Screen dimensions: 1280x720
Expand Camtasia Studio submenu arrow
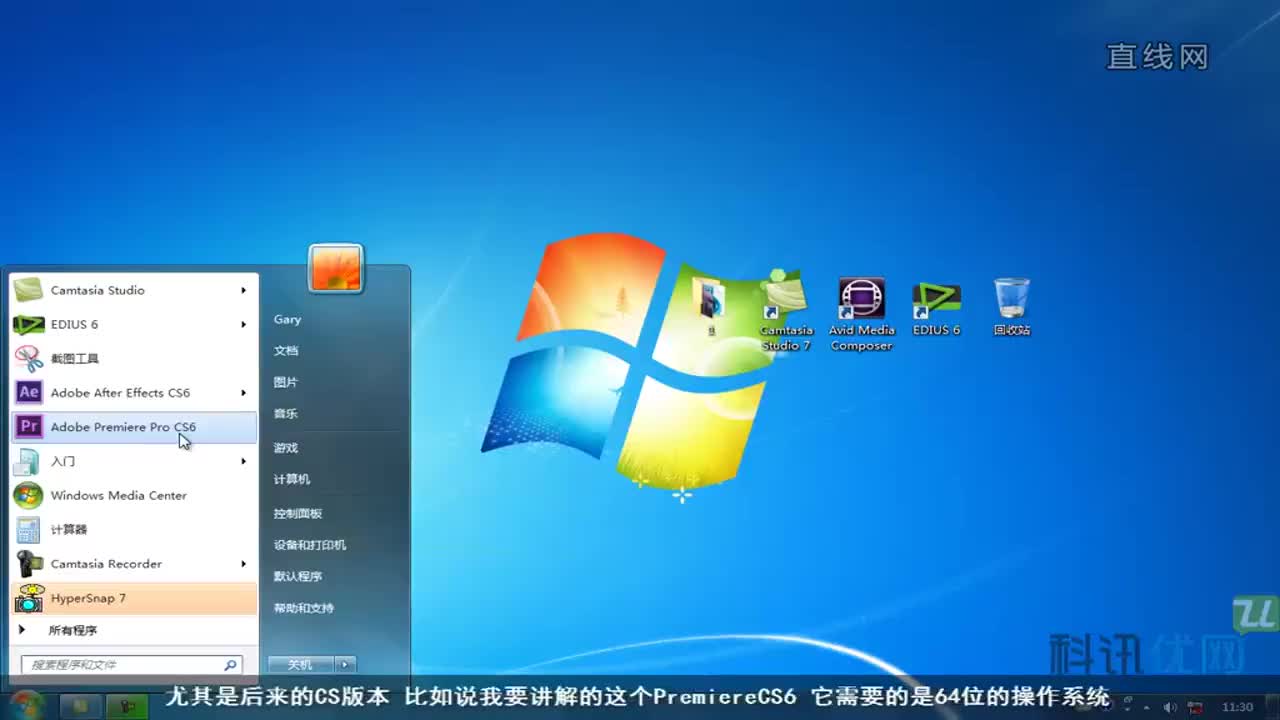pyautogui.click(x=243, y=291)
